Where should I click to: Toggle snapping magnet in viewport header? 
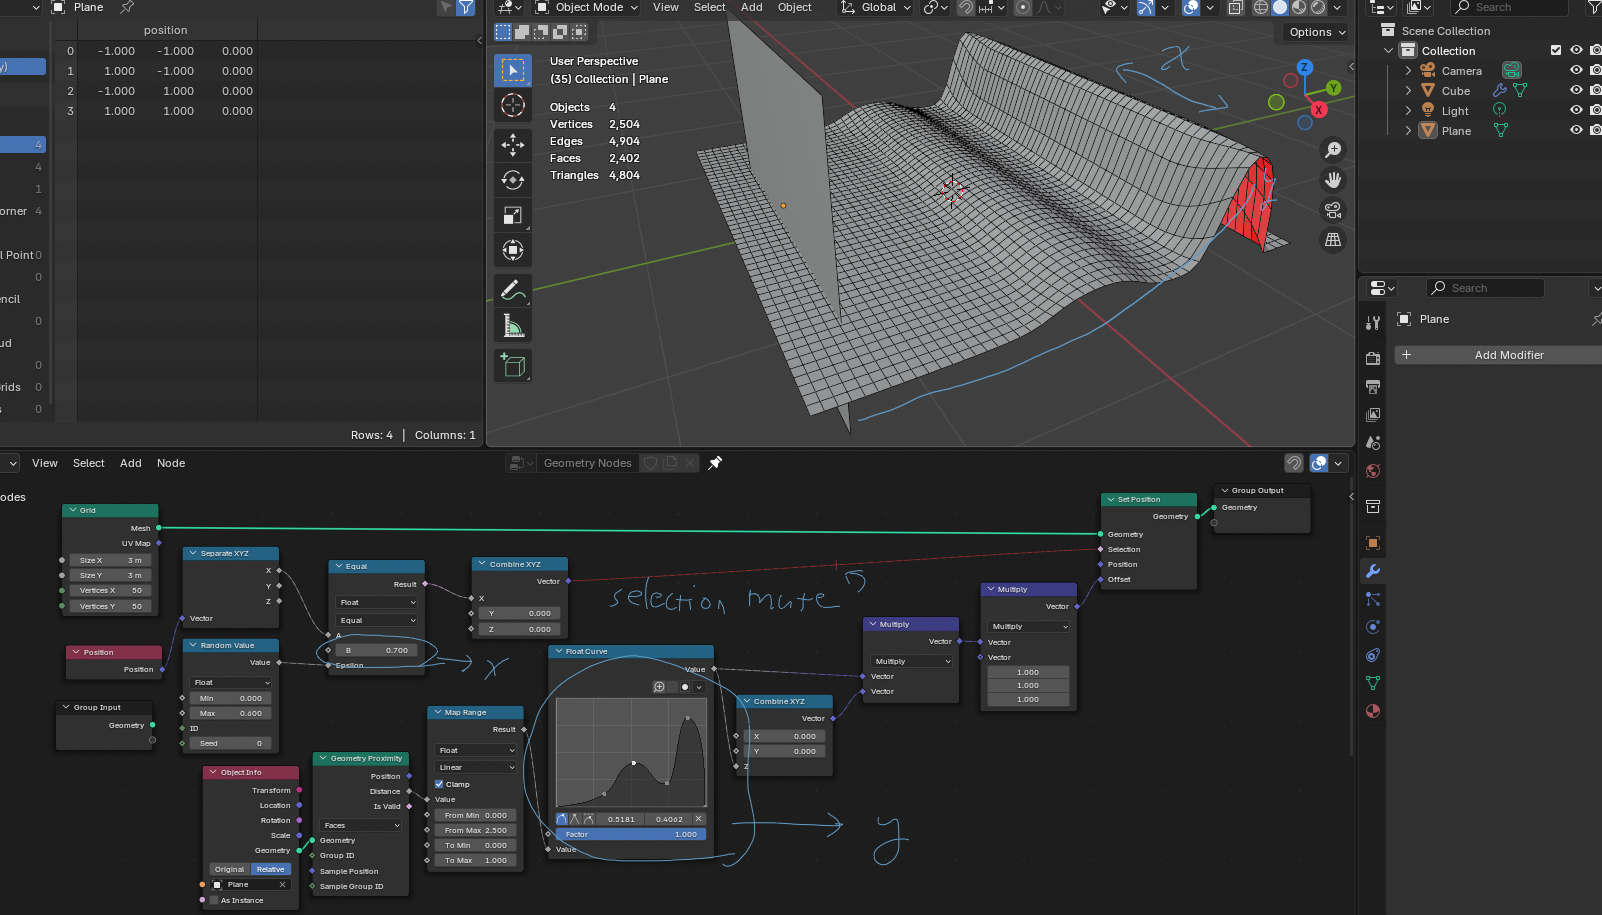966,7
